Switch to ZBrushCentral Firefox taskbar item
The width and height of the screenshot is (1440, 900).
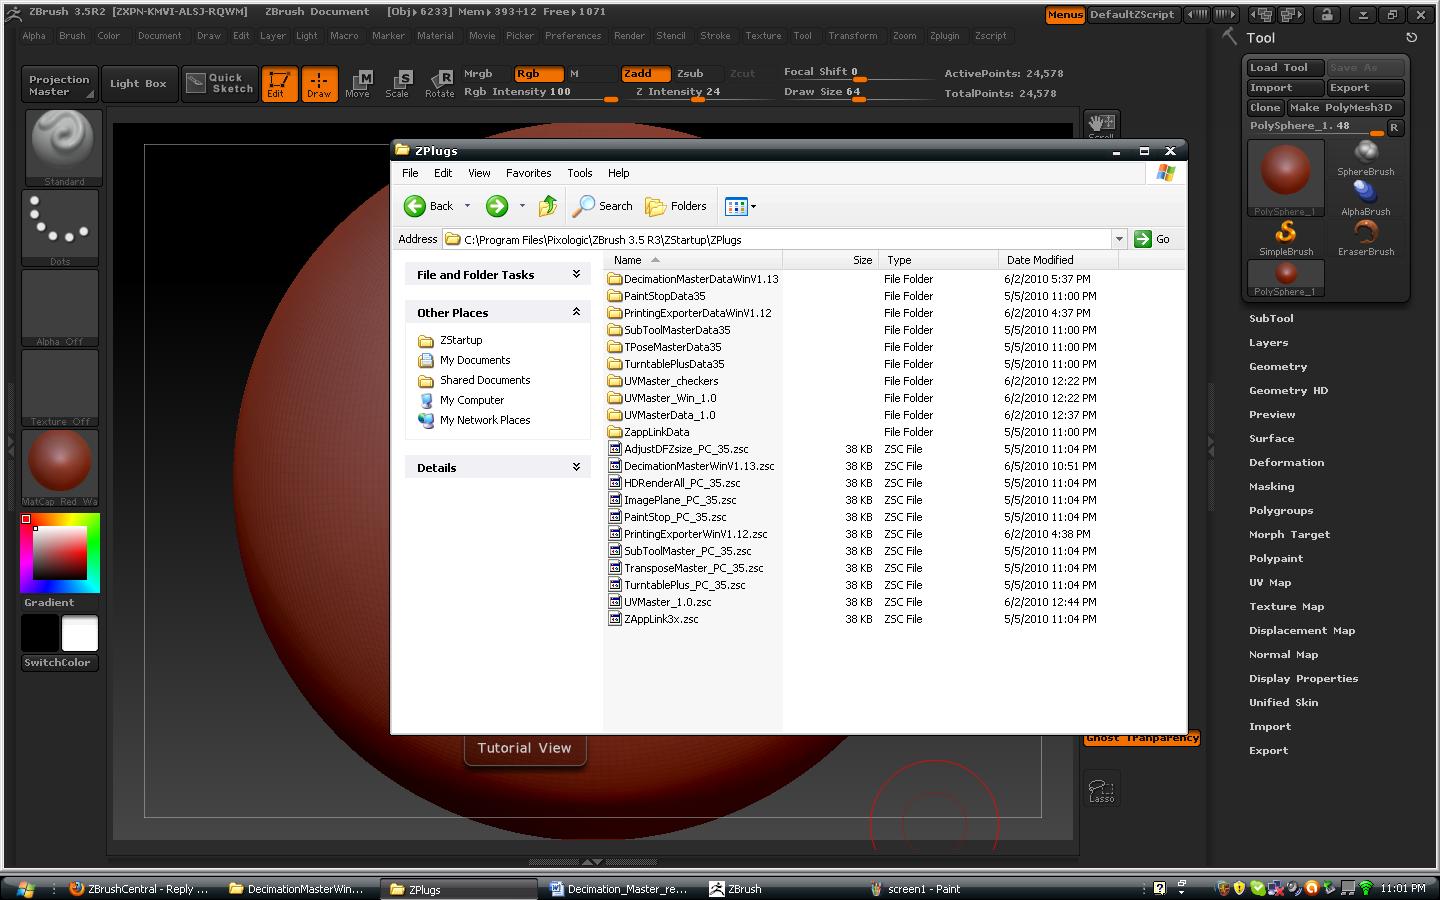pyautogui.click(x=140, y=888)
